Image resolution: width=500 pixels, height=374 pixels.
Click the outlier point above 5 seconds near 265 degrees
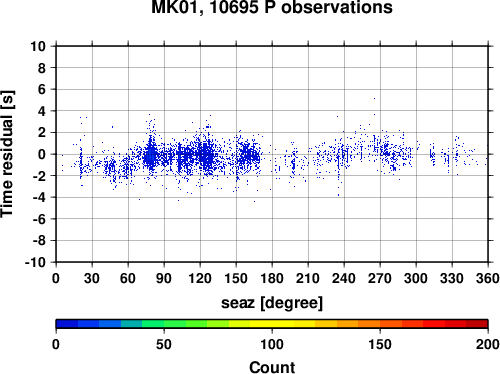(374, 98)
